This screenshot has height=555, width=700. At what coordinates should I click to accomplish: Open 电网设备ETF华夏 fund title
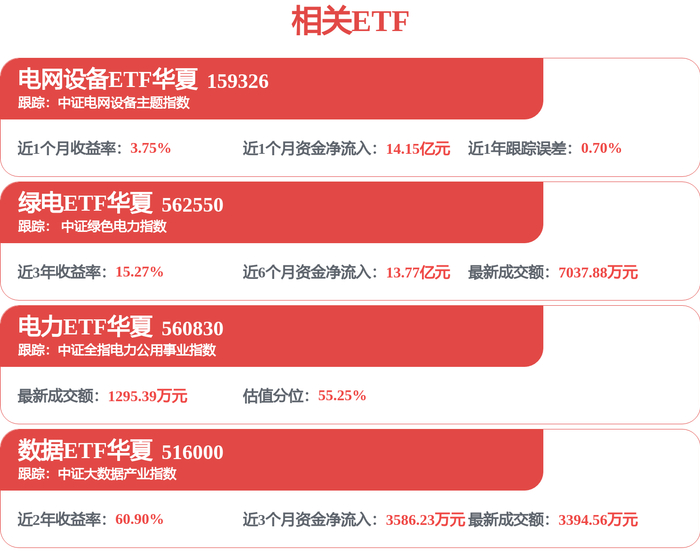pyautogui.click(x=108, y=79)
